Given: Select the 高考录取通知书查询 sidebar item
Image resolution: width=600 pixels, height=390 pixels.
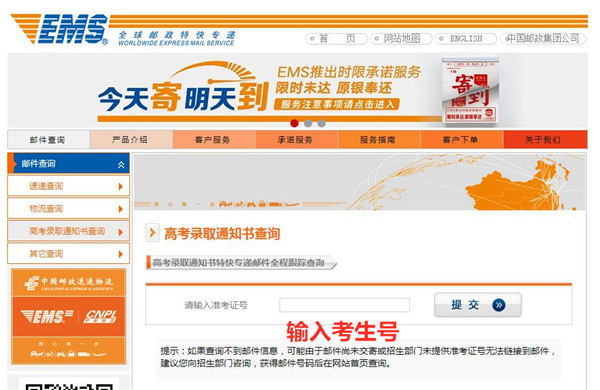Looking at the screenshot, I should [x=67, y=231].
